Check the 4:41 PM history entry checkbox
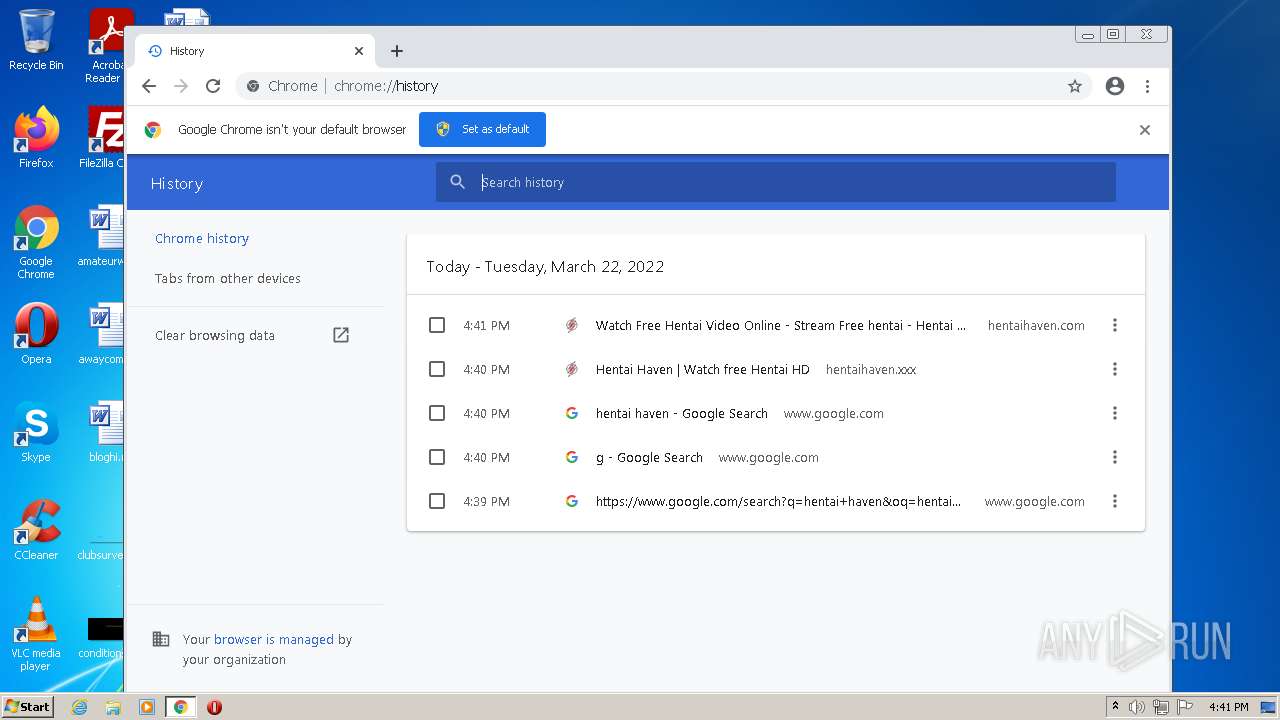Viewport: 1280px width, 720px height. (x=437, y=325)
